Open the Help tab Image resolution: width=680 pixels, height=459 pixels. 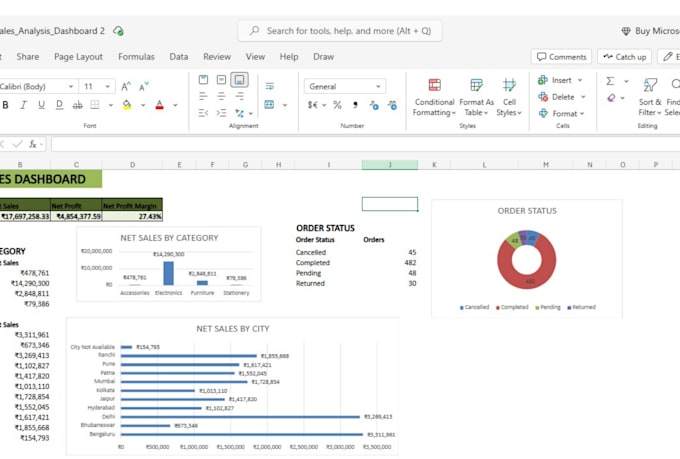tap(289, 56)
